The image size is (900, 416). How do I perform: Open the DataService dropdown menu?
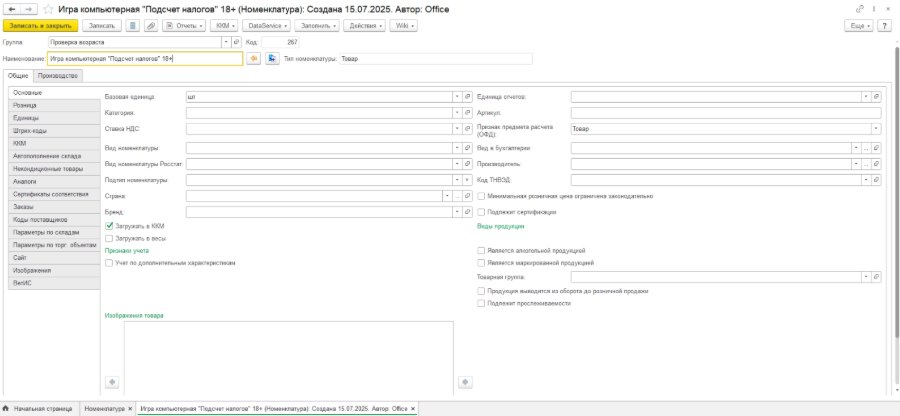[x=266, y=26]
